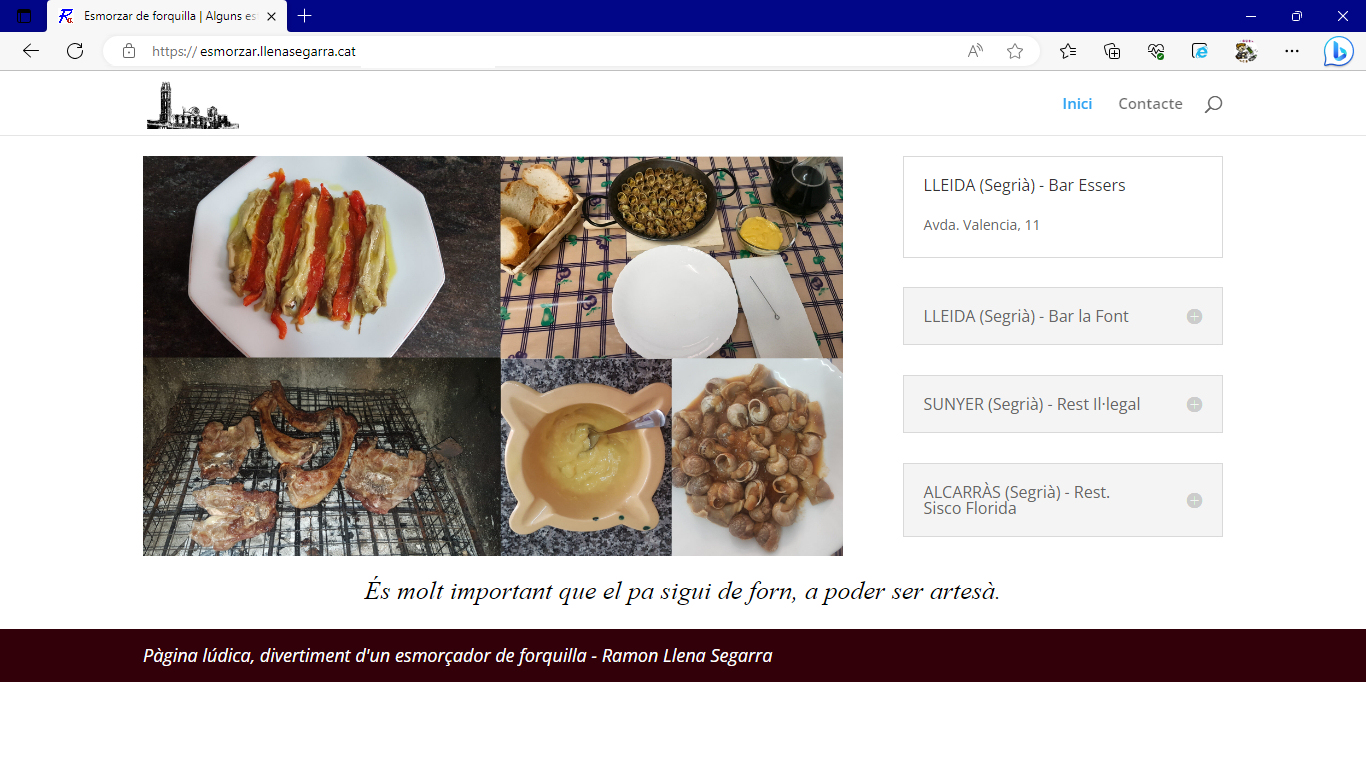The height and width of the screenshot is (766, 1366).
Task: View site information lock icon
Action: pos(129,51)
